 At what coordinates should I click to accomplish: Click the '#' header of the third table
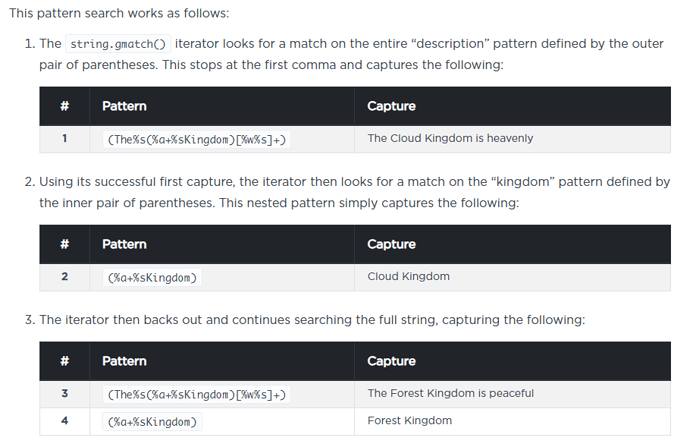(x=64, y=361)
